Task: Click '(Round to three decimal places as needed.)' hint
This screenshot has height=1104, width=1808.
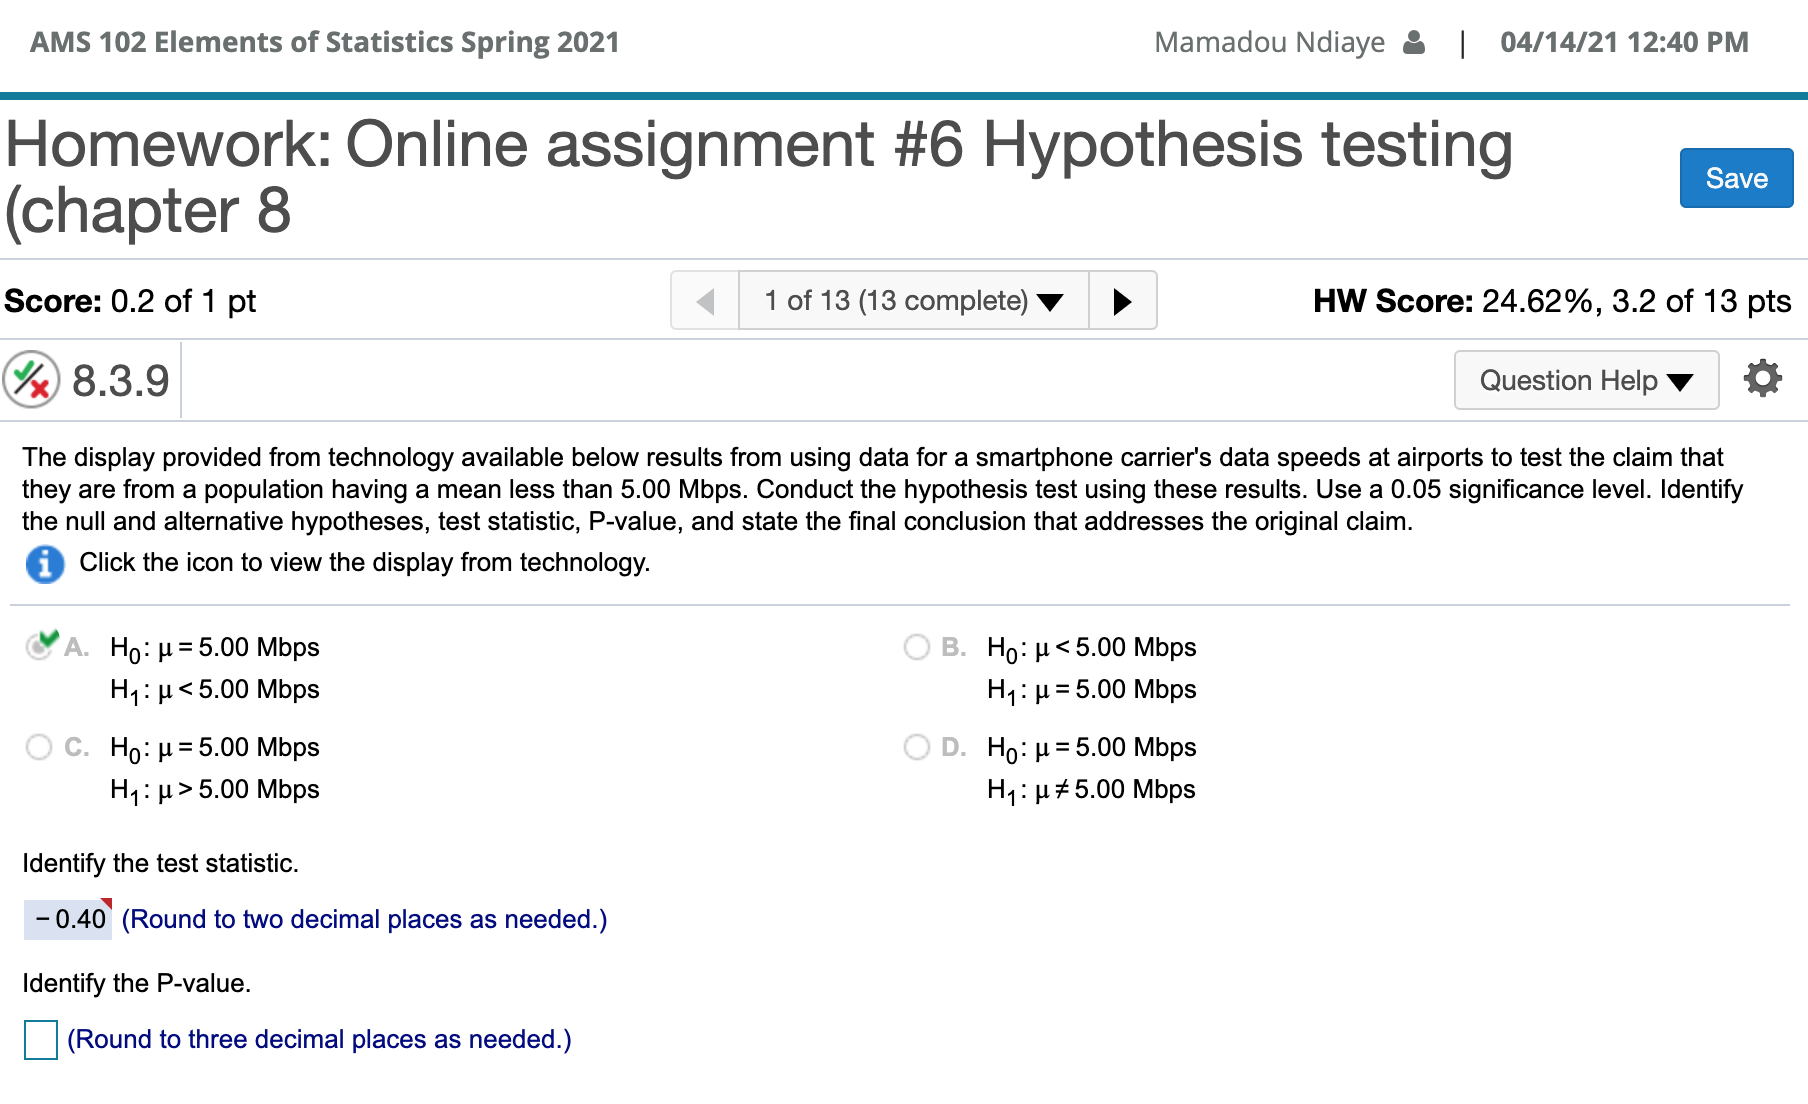Action: tap(319, 1040)
